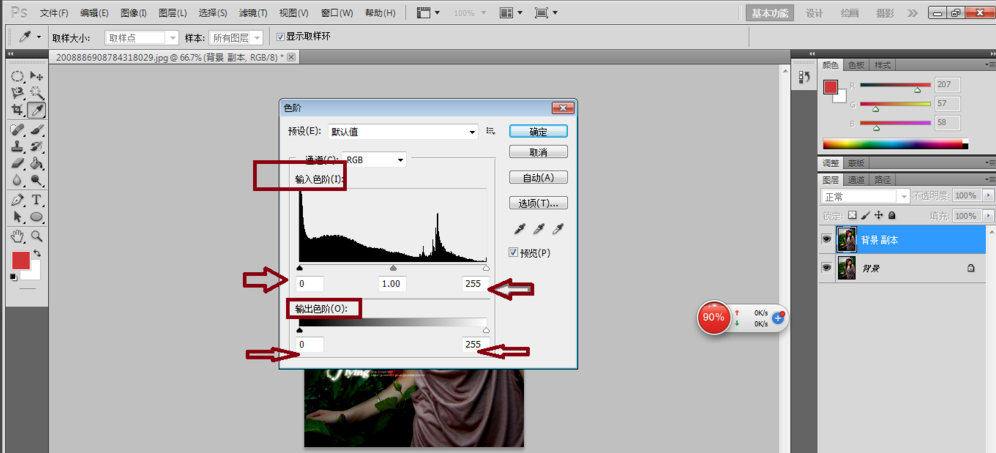Select the History Brush tool

pos(37,147)
